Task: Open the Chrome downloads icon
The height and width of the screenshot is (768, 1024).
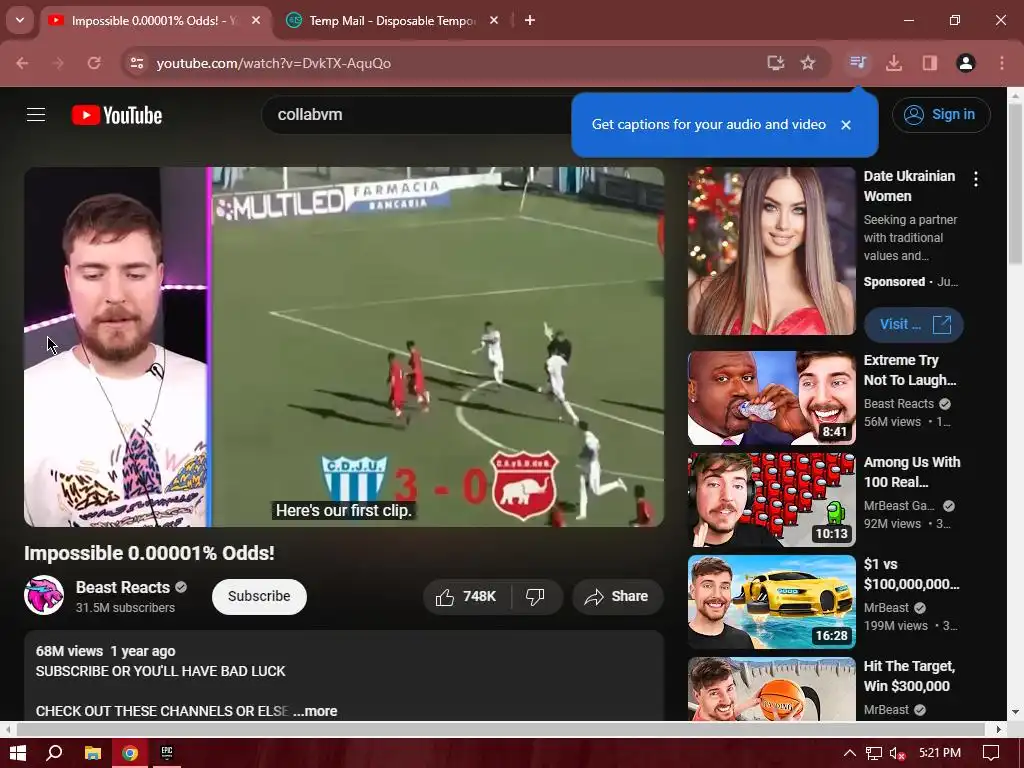Action: click(x=894, y=63)
